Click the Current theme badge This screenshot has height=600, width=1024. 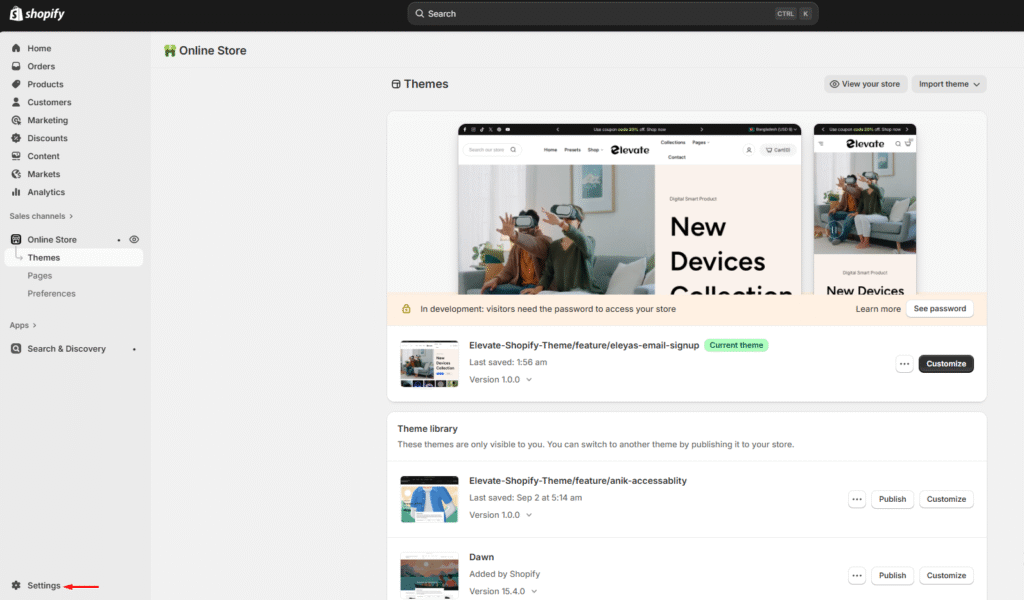click(736, 345)
